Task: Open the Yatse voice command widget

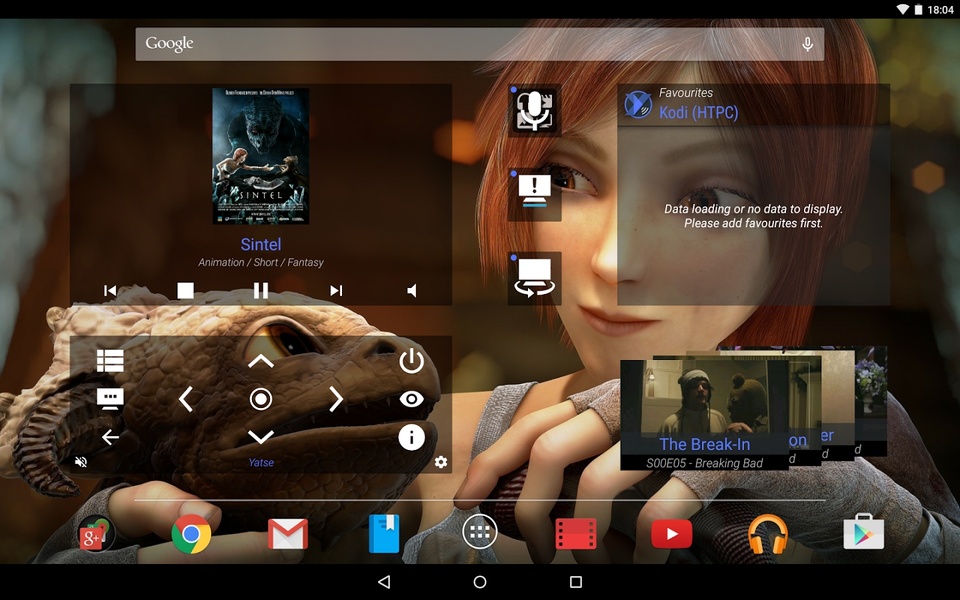Action: tap(534, 111)
